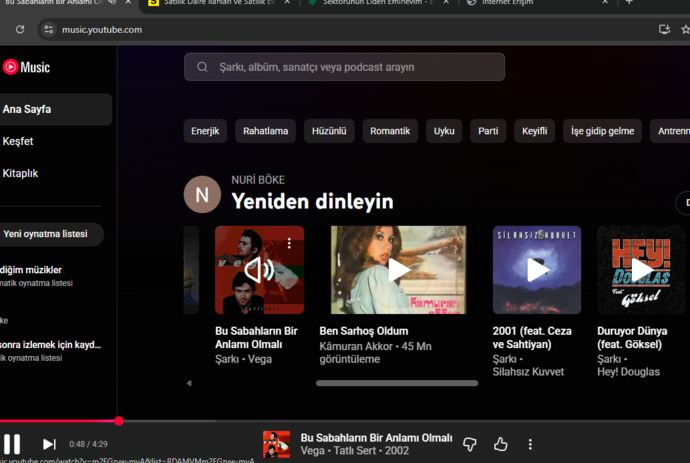
Task: Reload the page with refresh icon
Action: (20, 29)
